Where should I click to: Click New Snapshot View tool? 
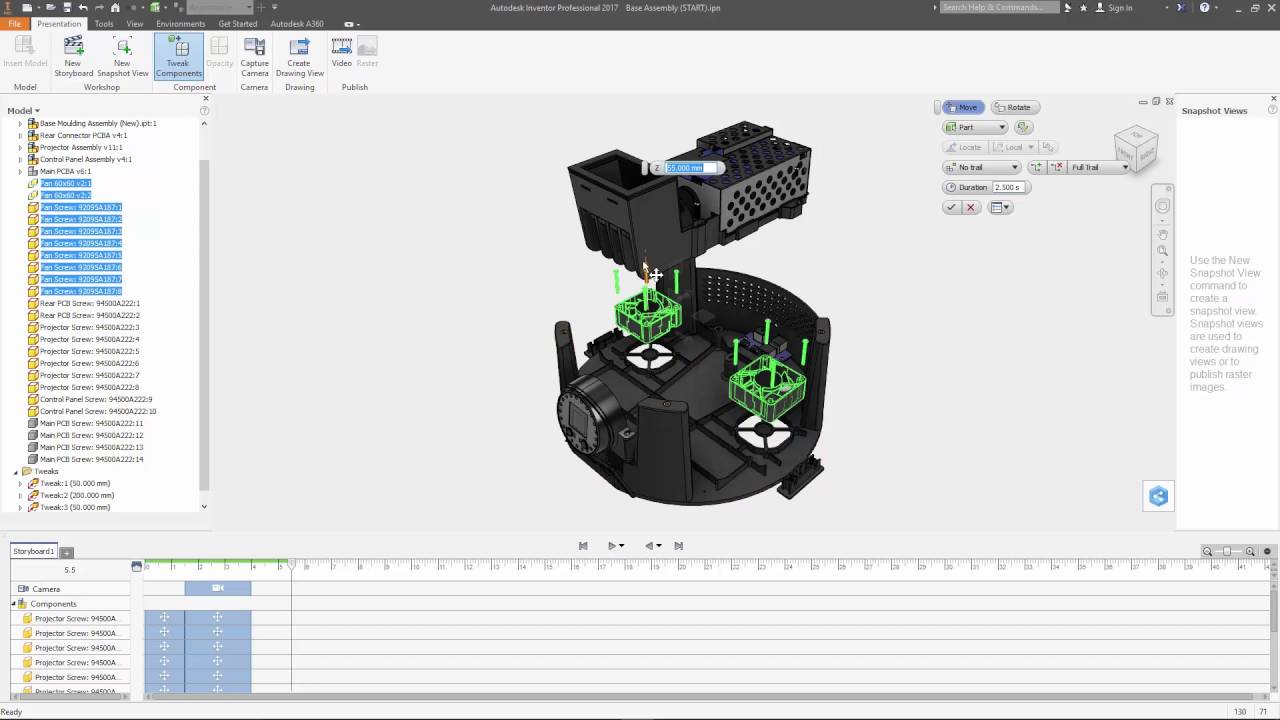tap(122, 57)
